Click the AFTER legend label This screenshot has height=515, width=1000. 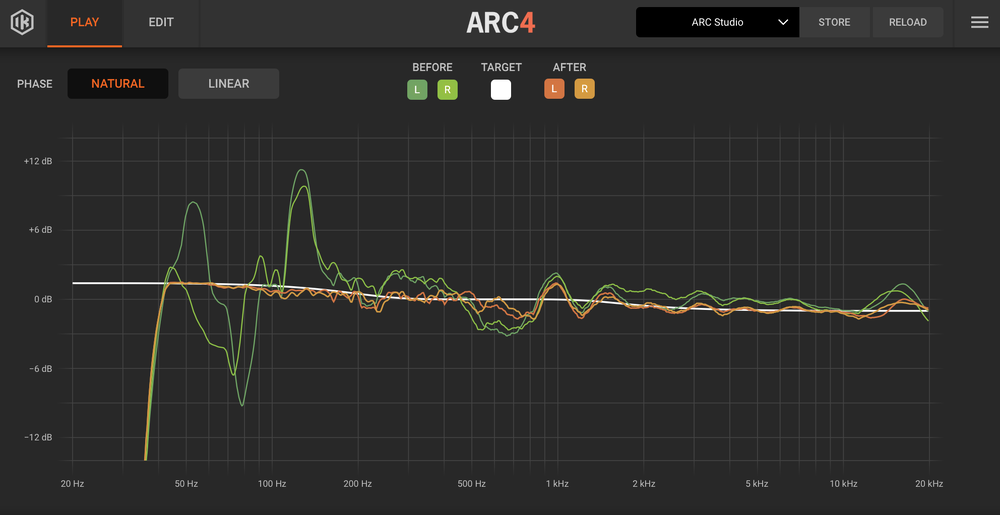(x=570, y=67)
